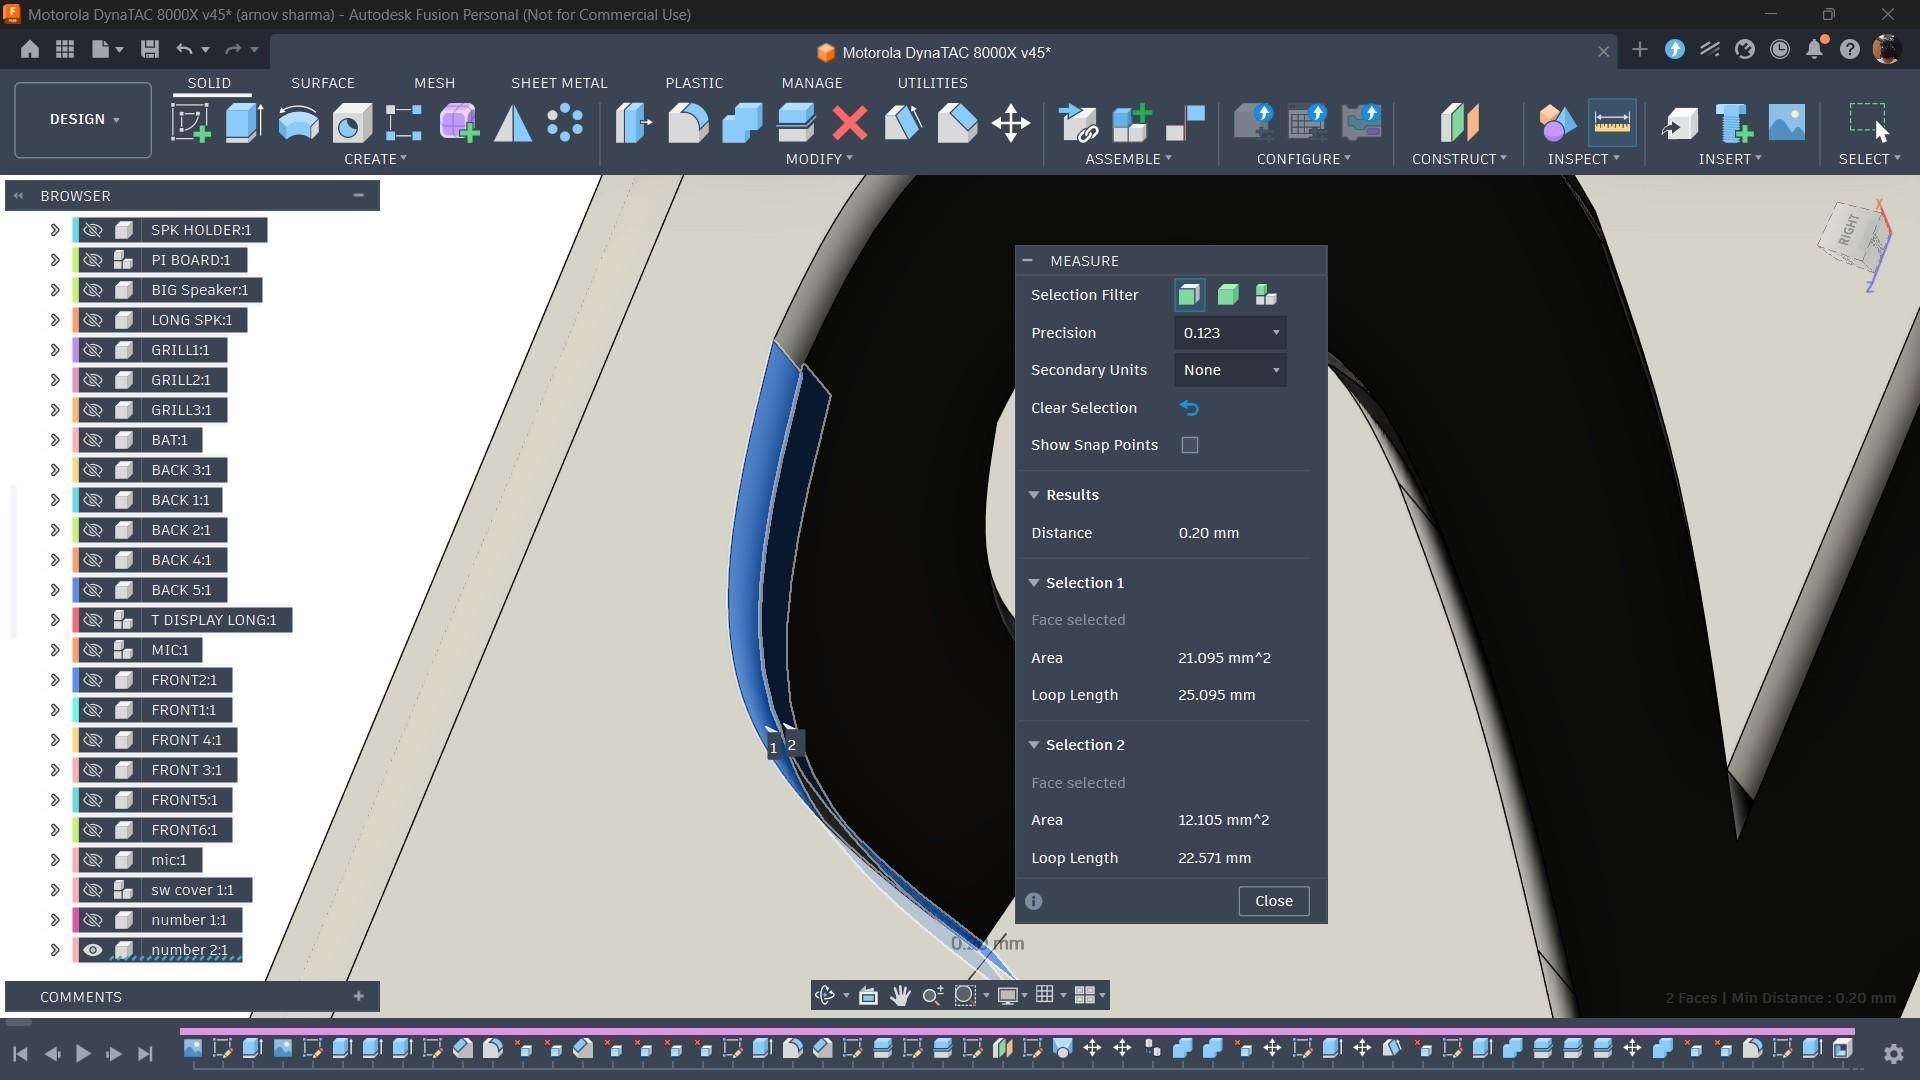Collapse the Selection 2 section

(1034, 745)
